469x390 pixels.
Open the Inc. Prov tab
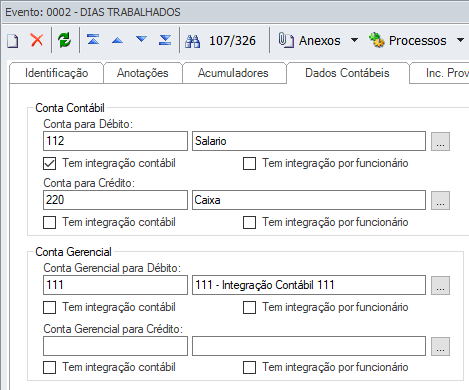440,73
